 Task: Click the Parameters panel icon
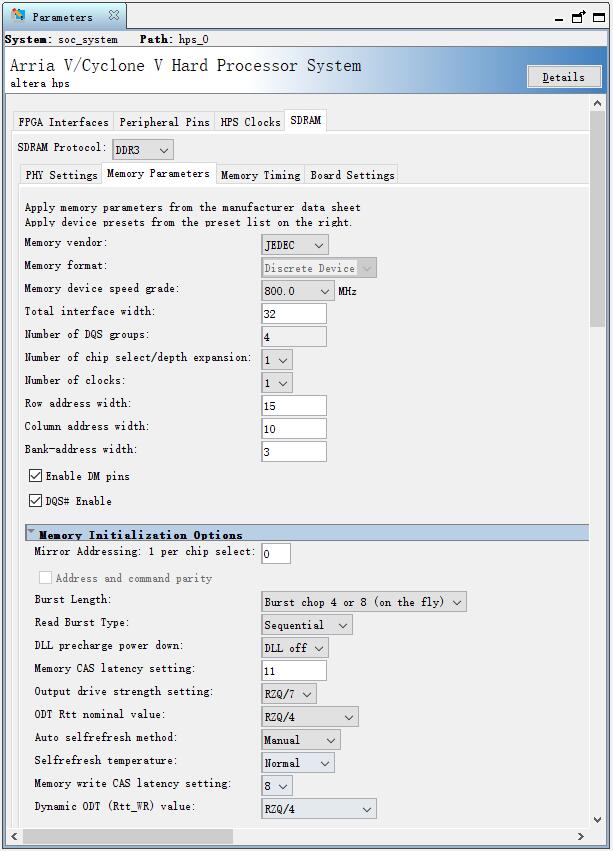click(x=18, y=15)
